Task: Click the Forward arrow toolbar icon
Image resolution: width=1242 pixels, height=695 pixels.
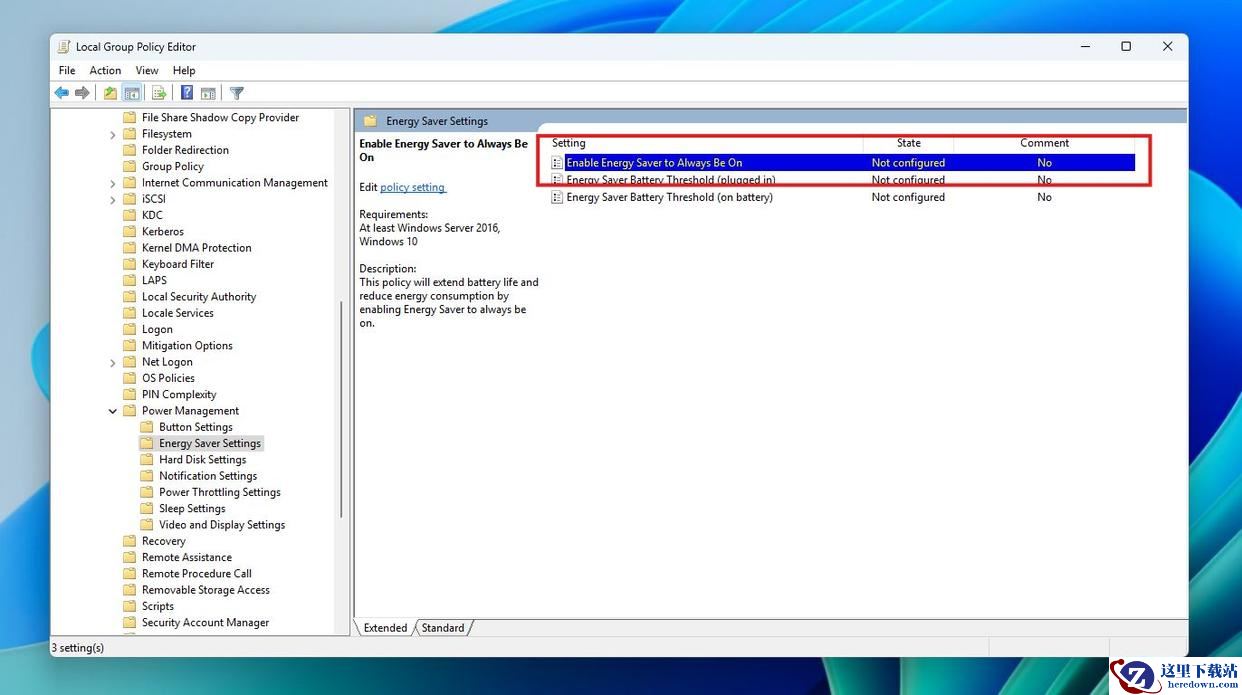Action: click(82, 93)
